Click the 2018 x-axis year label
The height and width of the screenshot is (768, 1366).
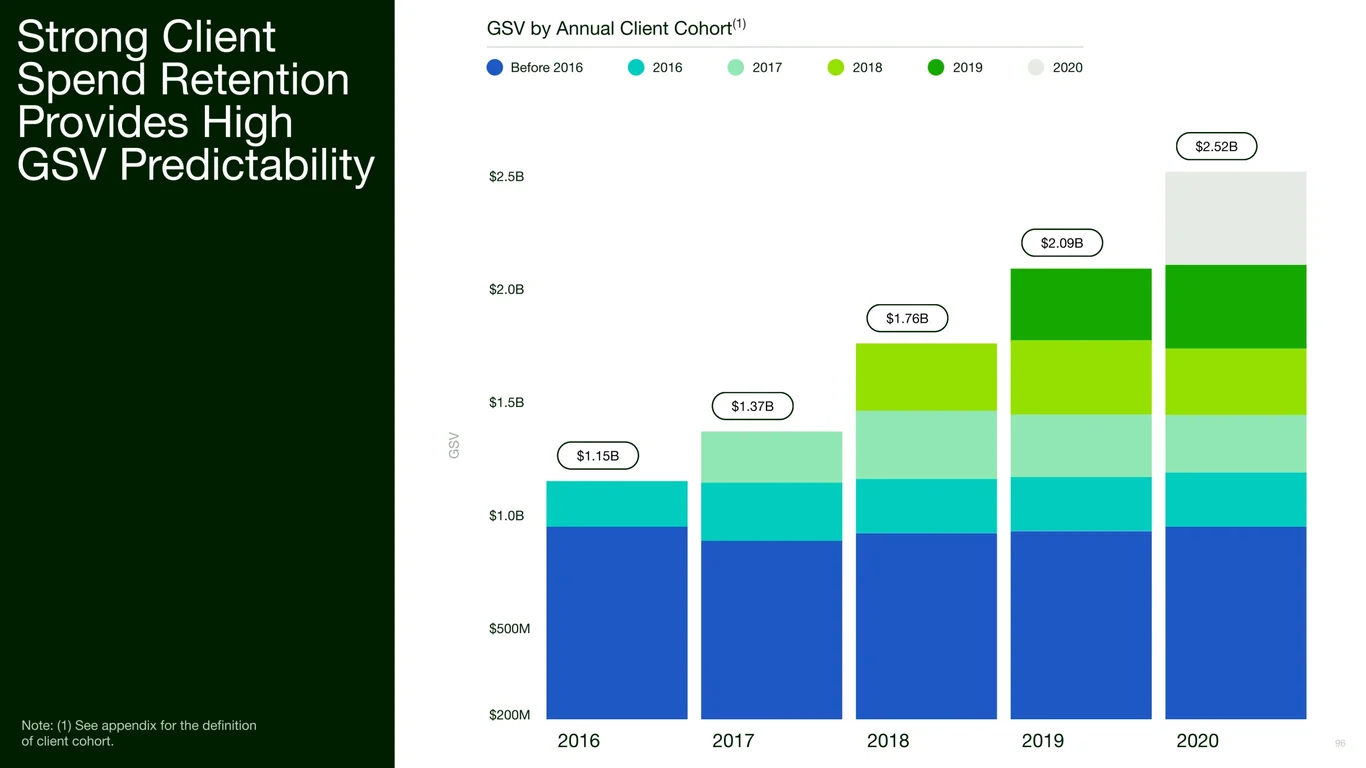click(x=888, y=741)
